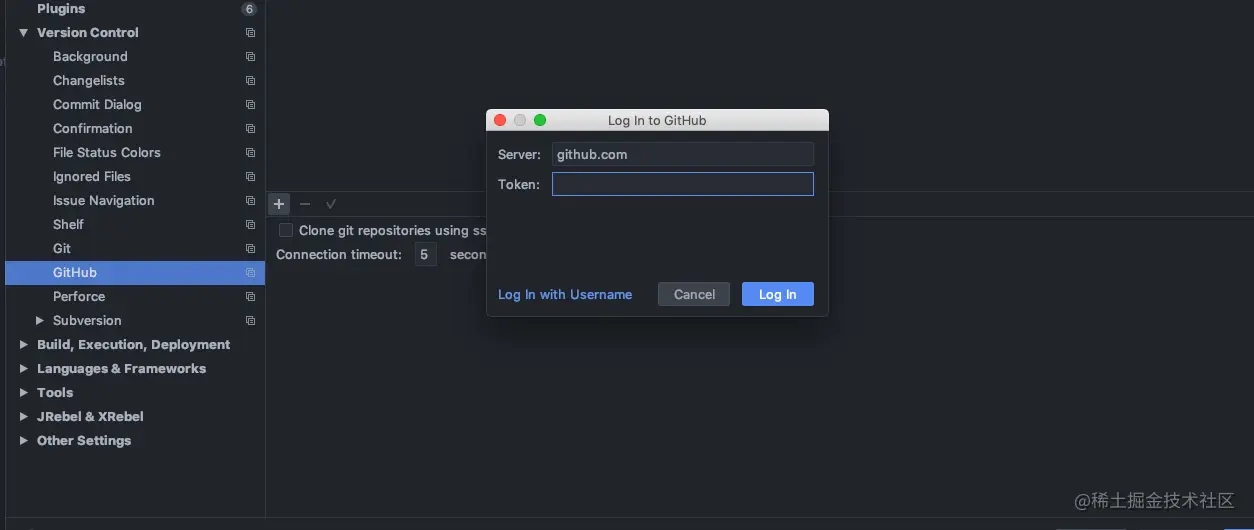
Task: Expand the JRebel & XRebel section
Action: coord(23,417)
